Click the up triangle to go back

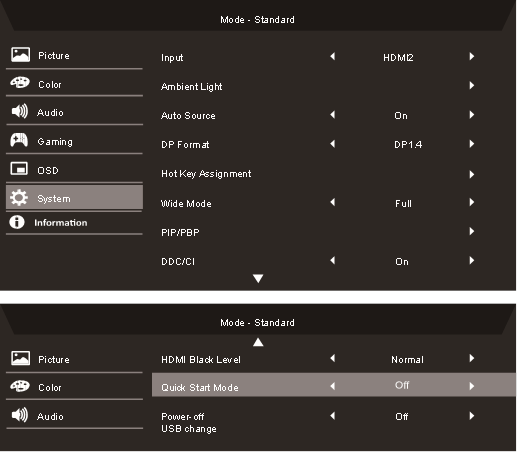[258, 342]
